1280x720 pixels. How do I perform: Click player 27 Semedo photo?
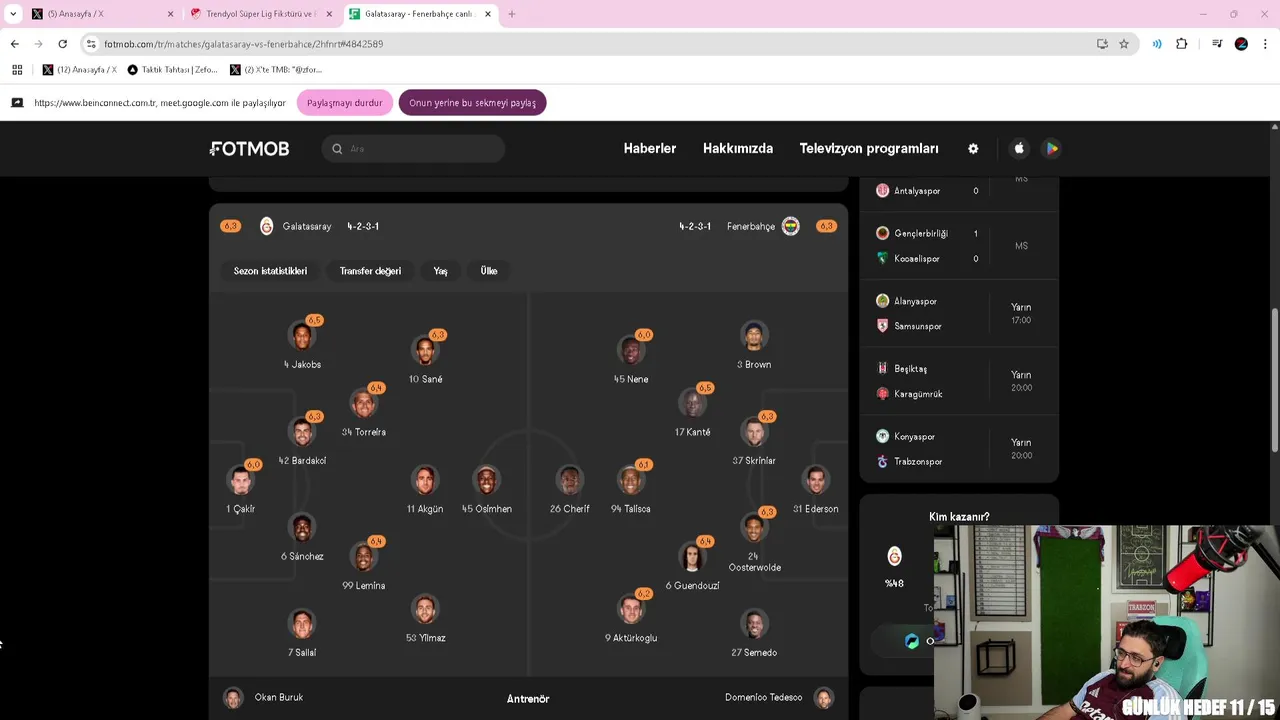point(754,624)
